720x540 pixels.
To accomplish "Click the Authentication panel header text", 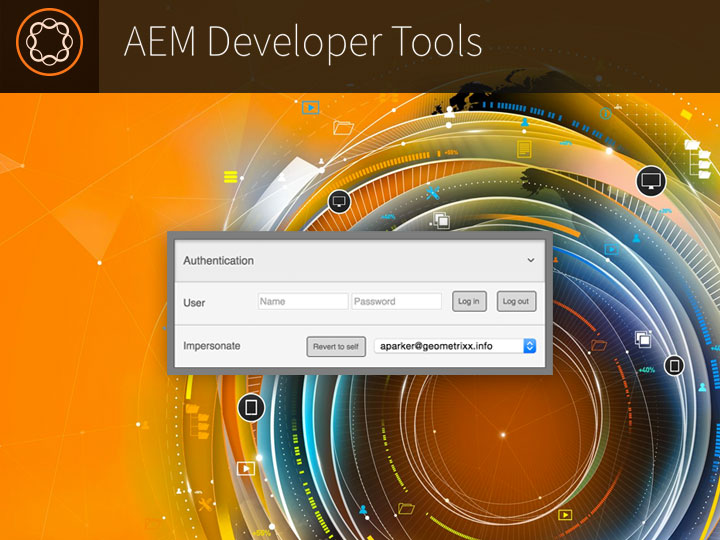I will (219, 260).
